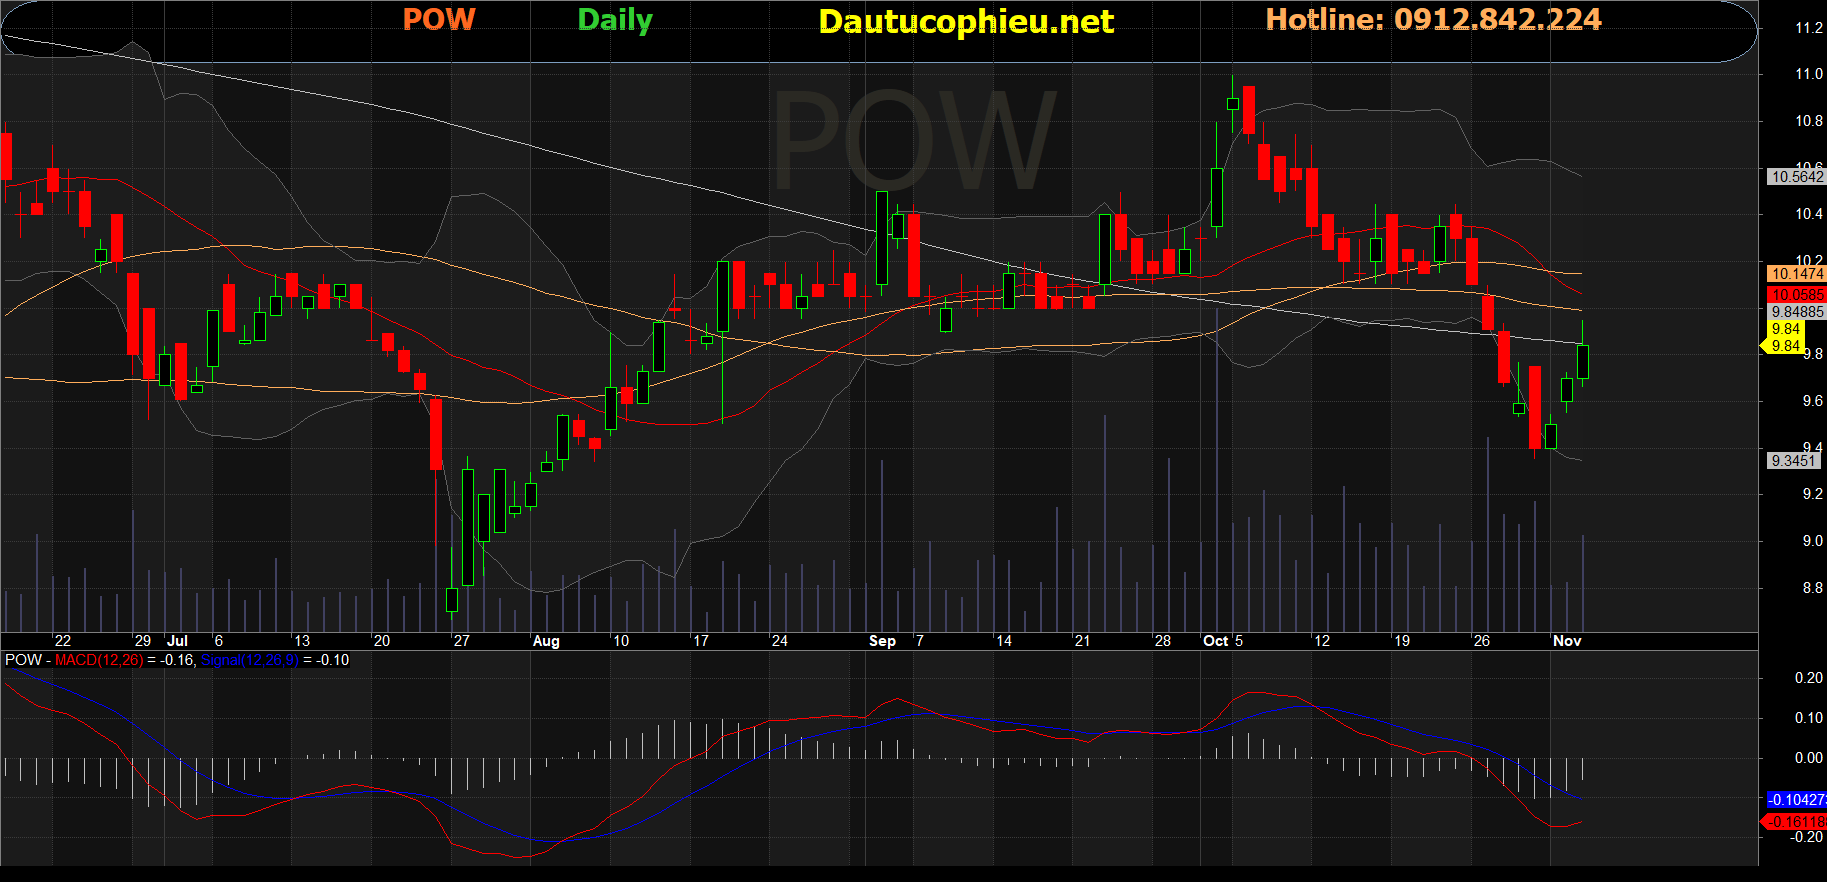This screenshot has height=882, width=1827.
Task: Click the 24 date label on time axis
Action: [x=780, y=641]
